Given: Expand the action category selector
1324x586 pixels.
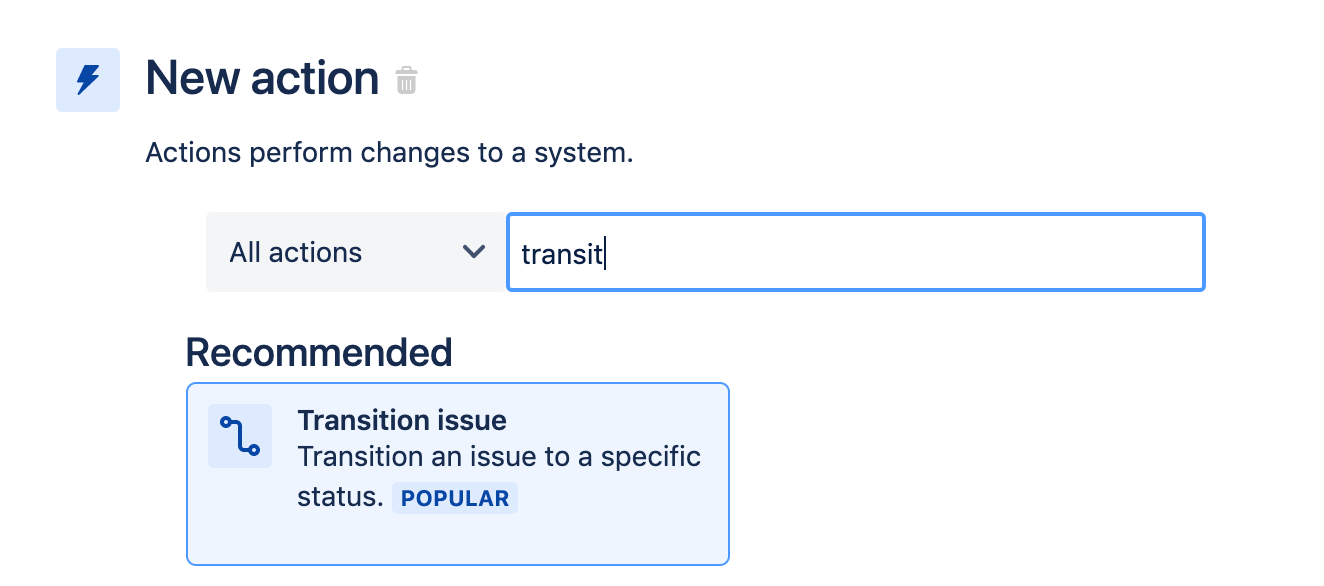Looking at the screenshot, I should (x=355, y=251).
